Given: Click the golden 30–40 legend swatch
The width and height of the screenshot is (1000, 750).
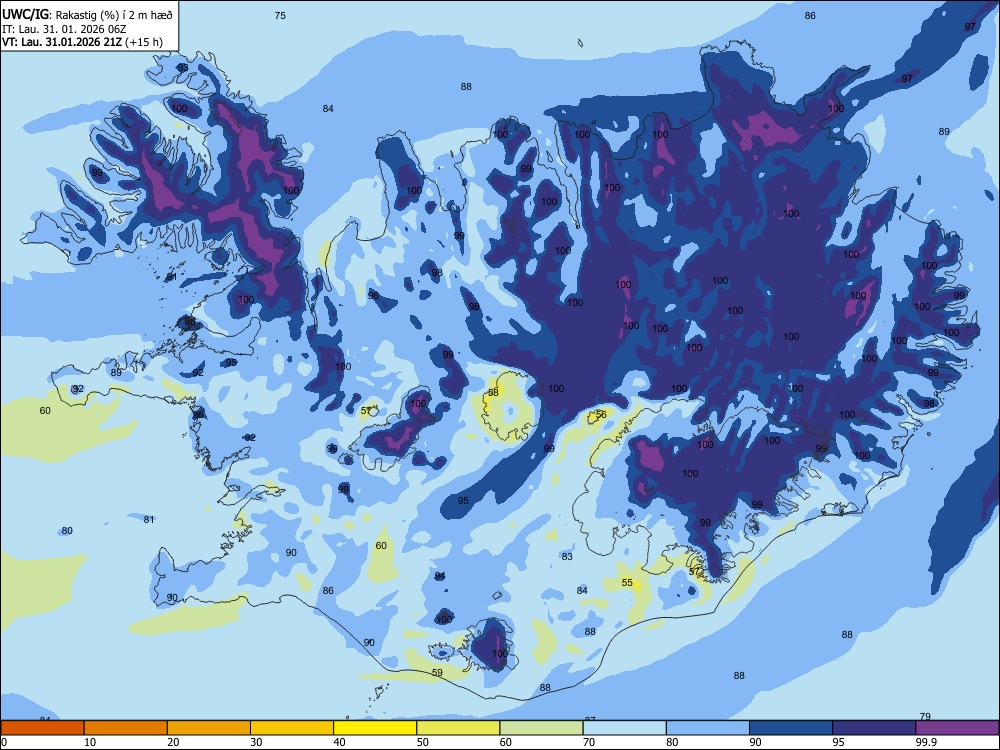Looking at the screenshot, I should pyautogui.click(x=292, y=728).
